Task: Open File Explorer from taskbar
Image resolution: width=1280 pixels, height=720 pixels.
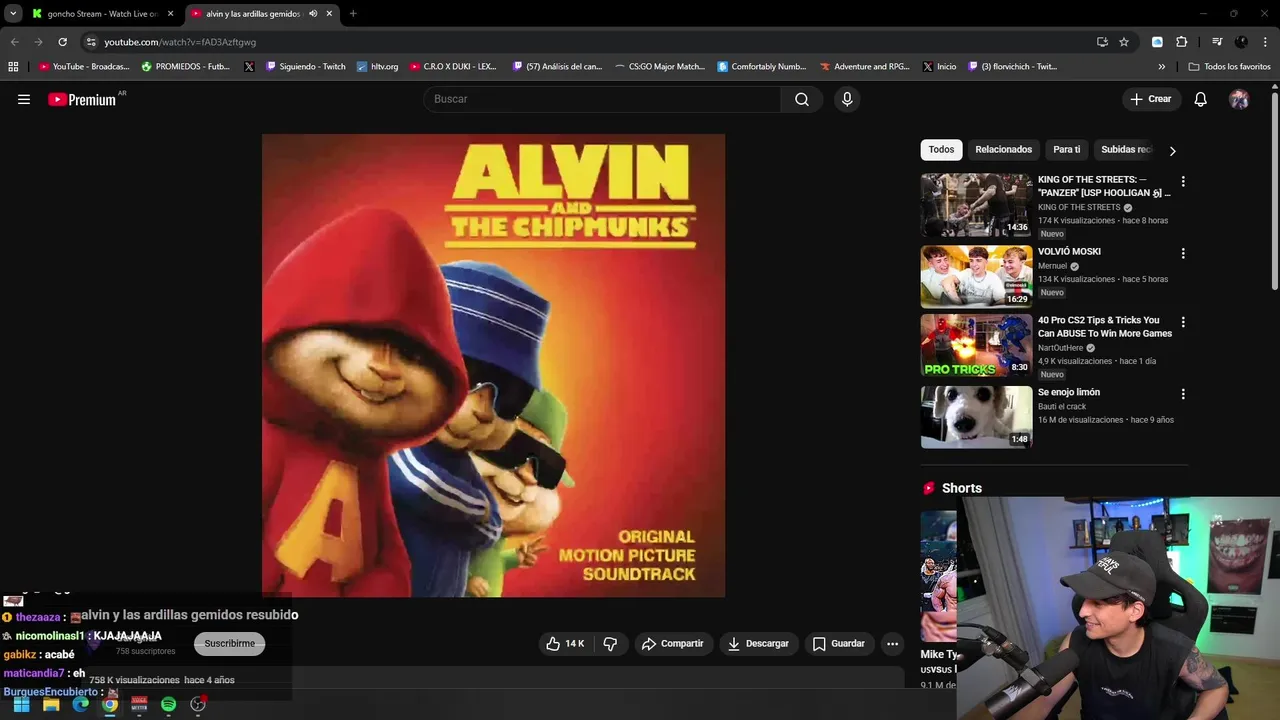Action: (x=51, y=704)
